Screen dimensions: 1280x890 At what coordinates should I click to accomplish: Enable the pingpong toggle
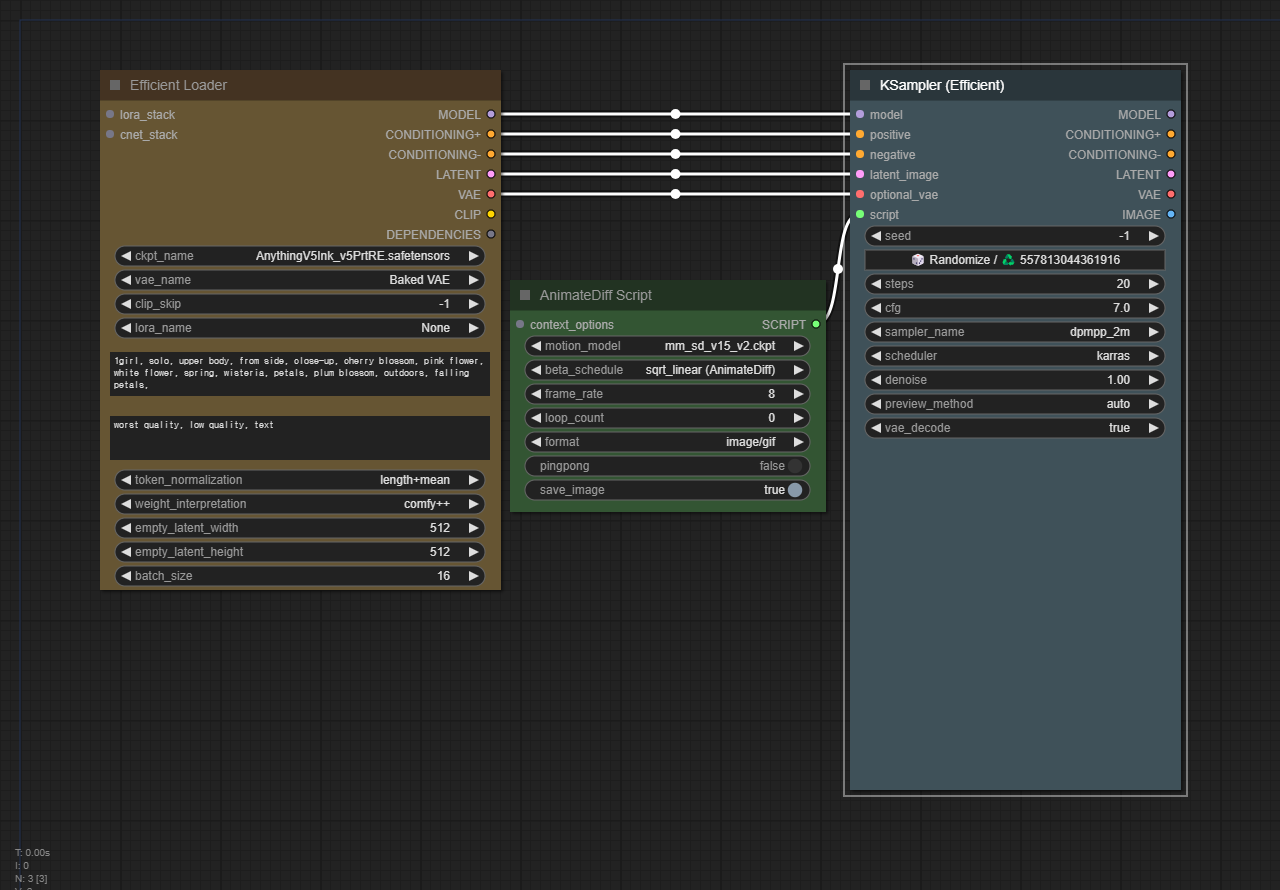pyautogui.click(x=795, y=465)
